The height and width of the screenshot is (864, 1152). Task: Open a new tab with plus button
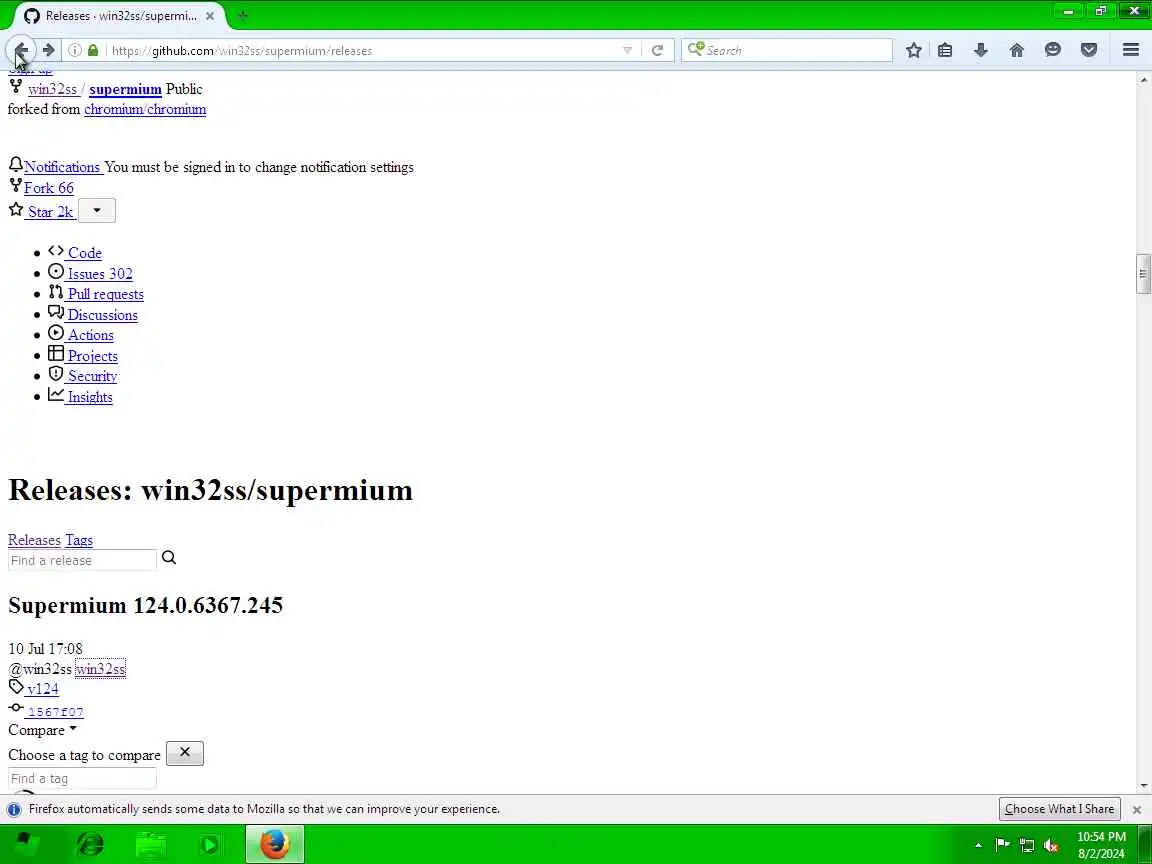tap(242, 15)
